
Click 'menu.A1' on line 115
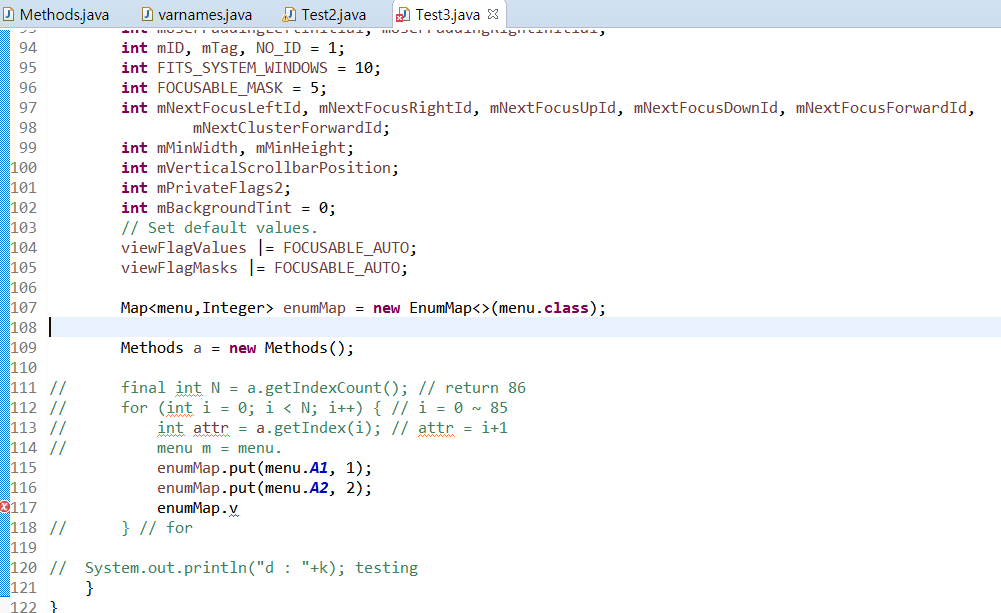point(296,468)
